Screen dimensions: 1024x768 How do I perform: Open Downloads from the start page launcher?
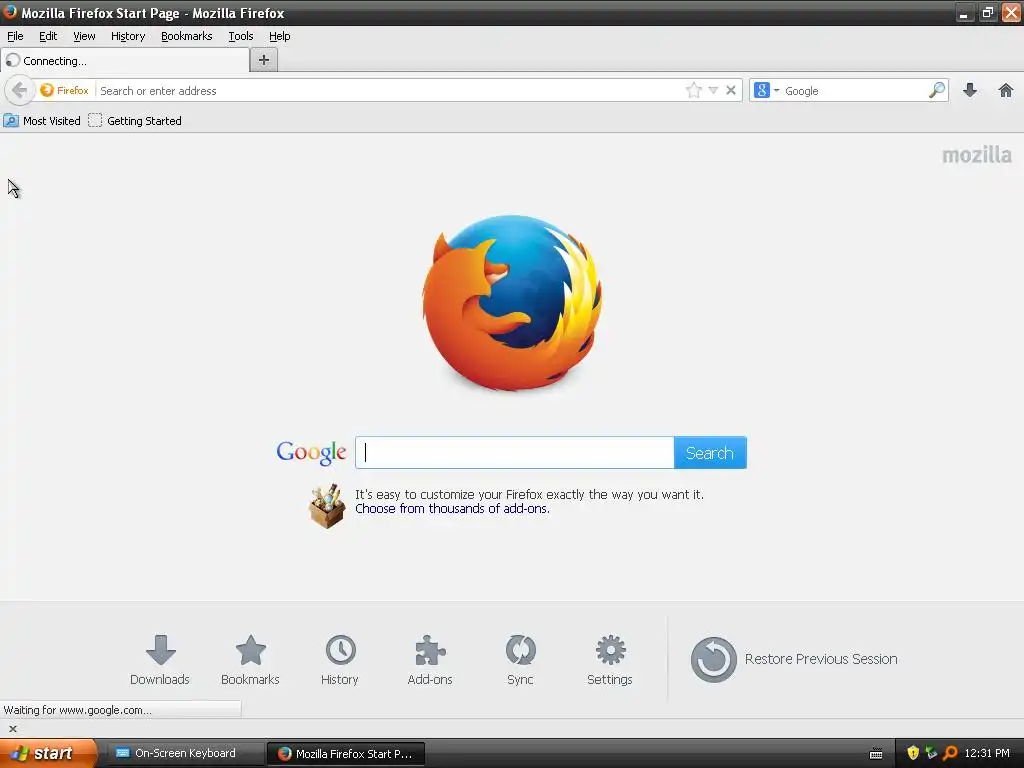pos(160,660)
